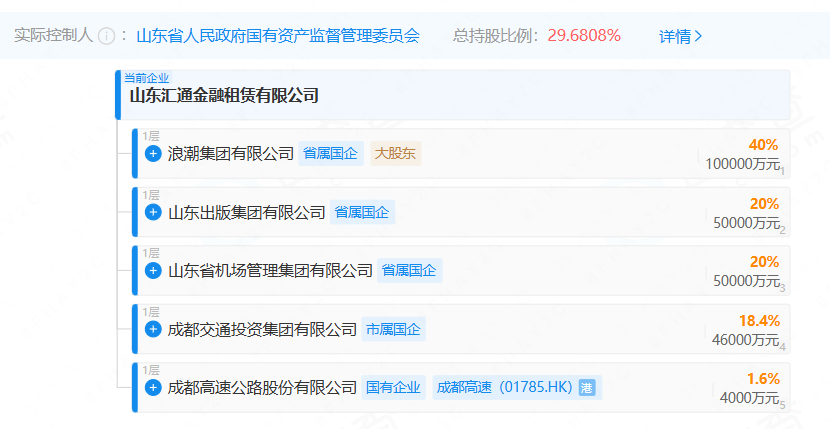The image size is (830, 429).
Task: Expand the 山东出版集团有限公司 plus icon
Action: pyautogui.click(x=153, y=212)
